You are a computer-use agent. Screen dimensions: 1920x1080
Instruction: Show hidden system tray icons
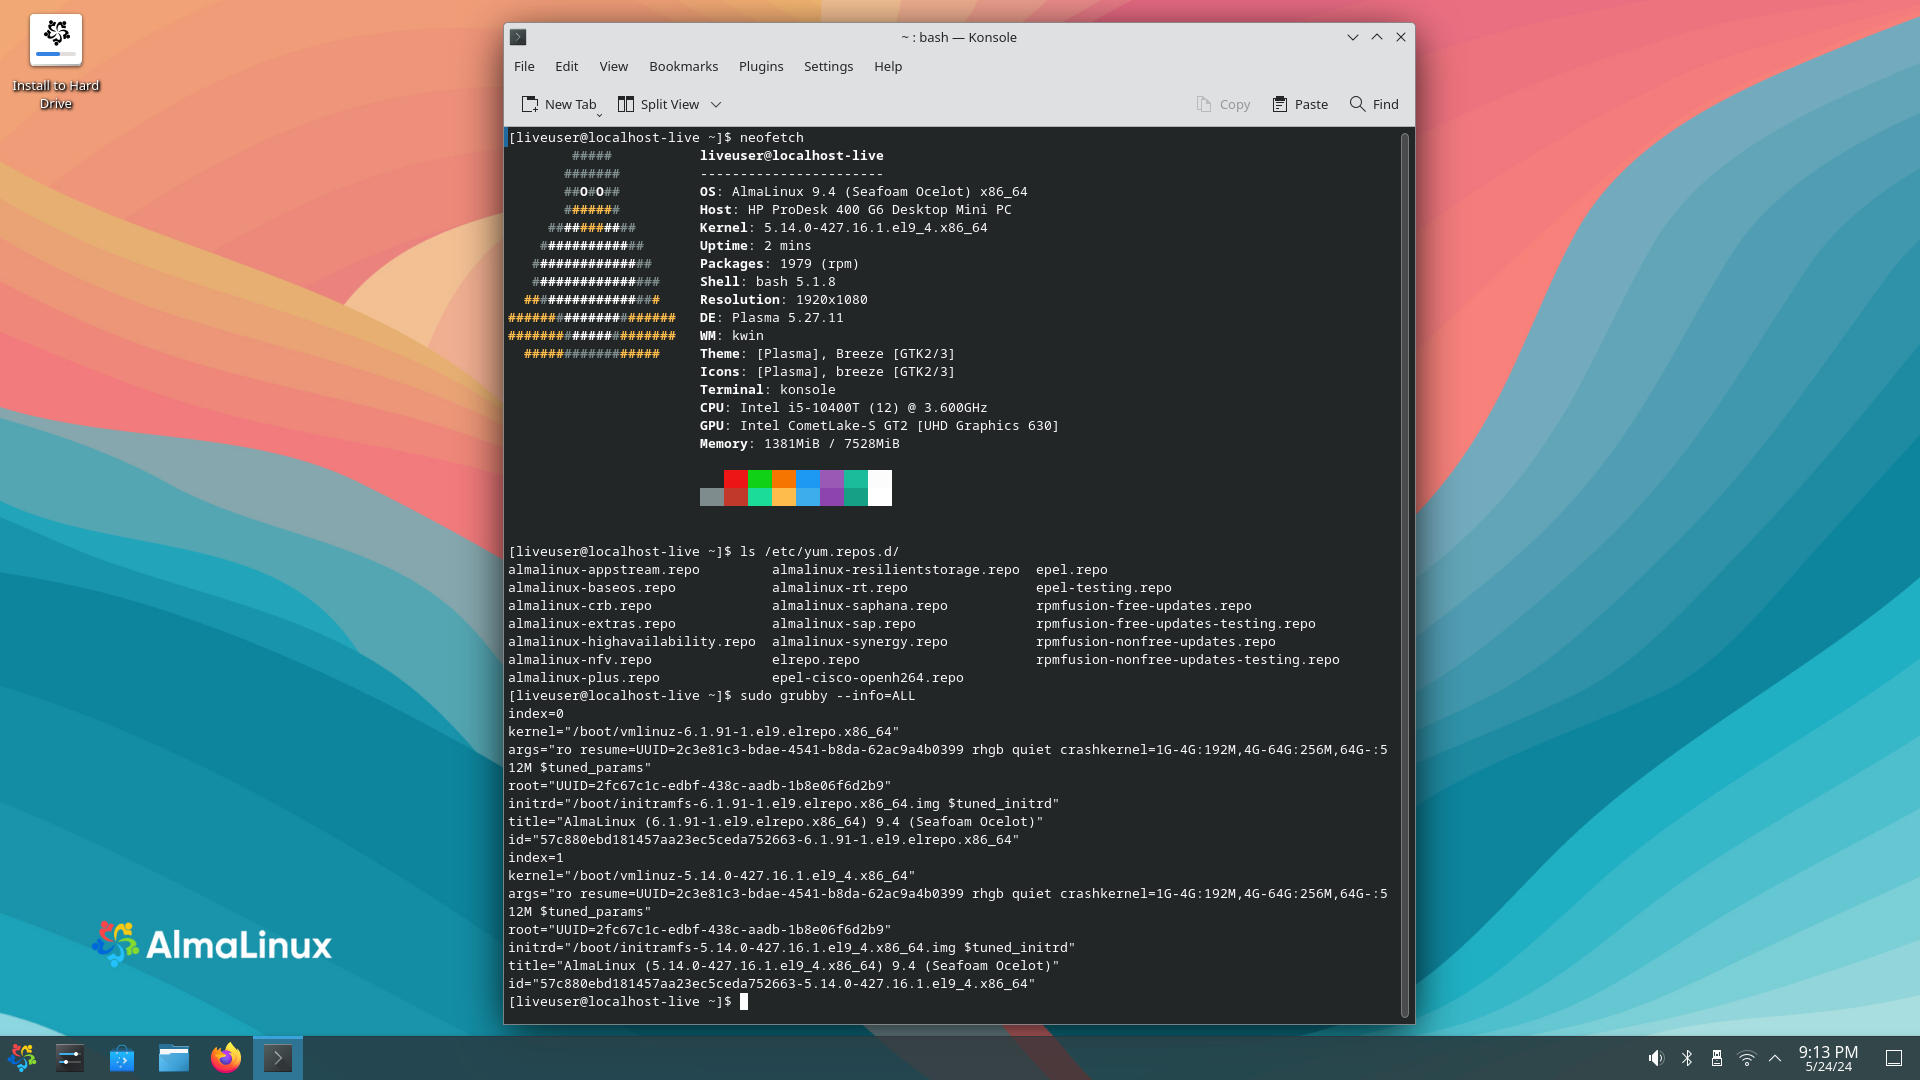pyautogui.click(x=1775, y=1058)
